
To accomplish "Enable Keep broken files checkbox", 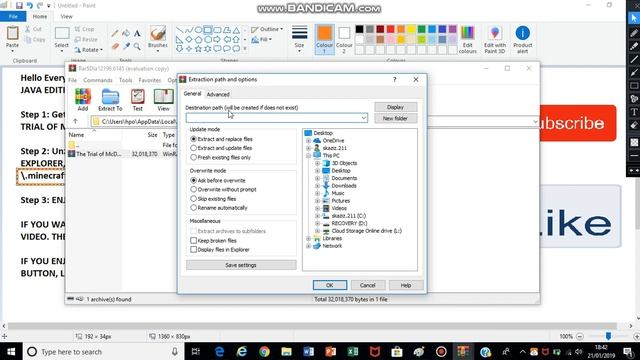I will [x=193, y=240].
